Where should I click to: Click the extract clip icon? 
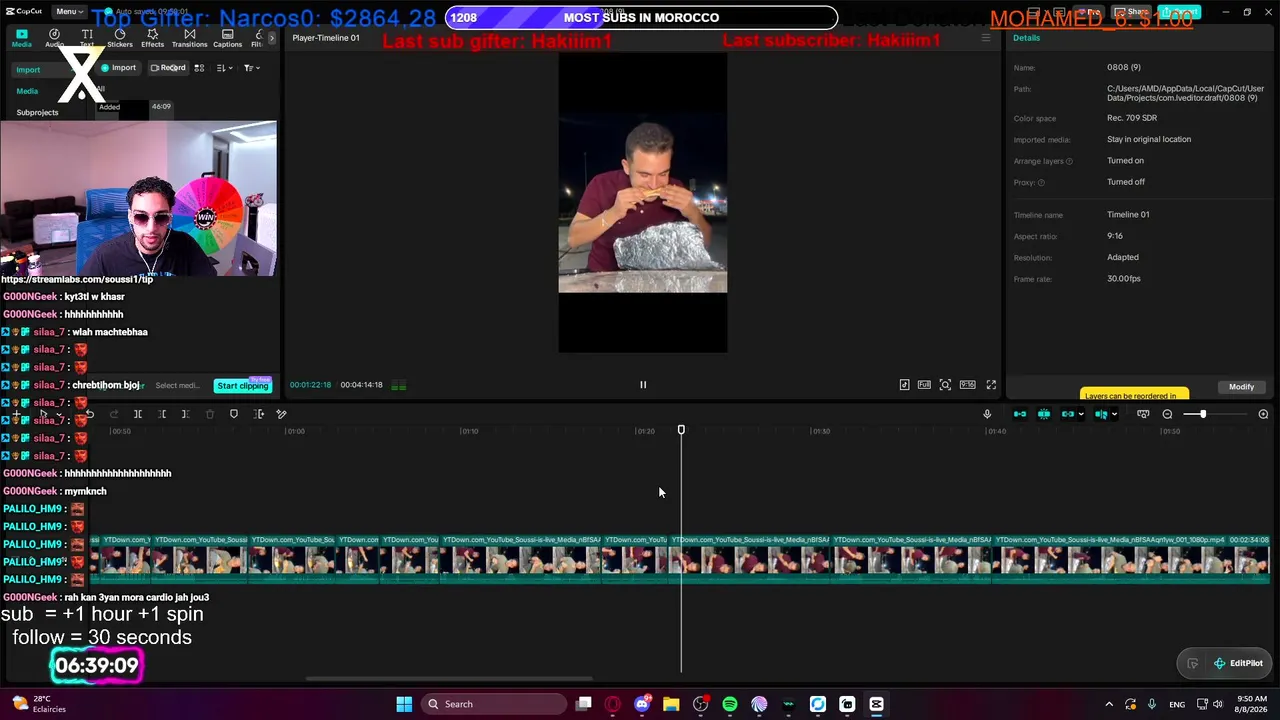tap(258, 414)
